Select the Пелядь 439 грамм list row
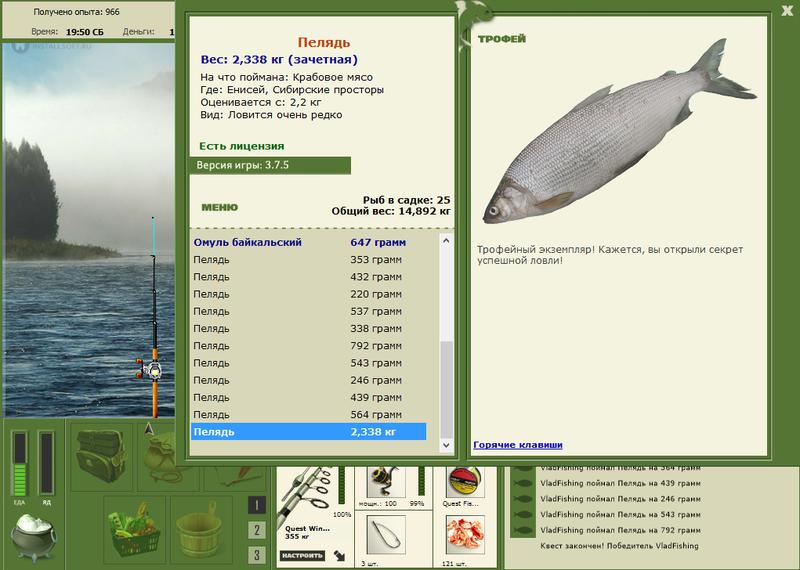This screenshot has width=800, height=570. (x=309, y=398)
